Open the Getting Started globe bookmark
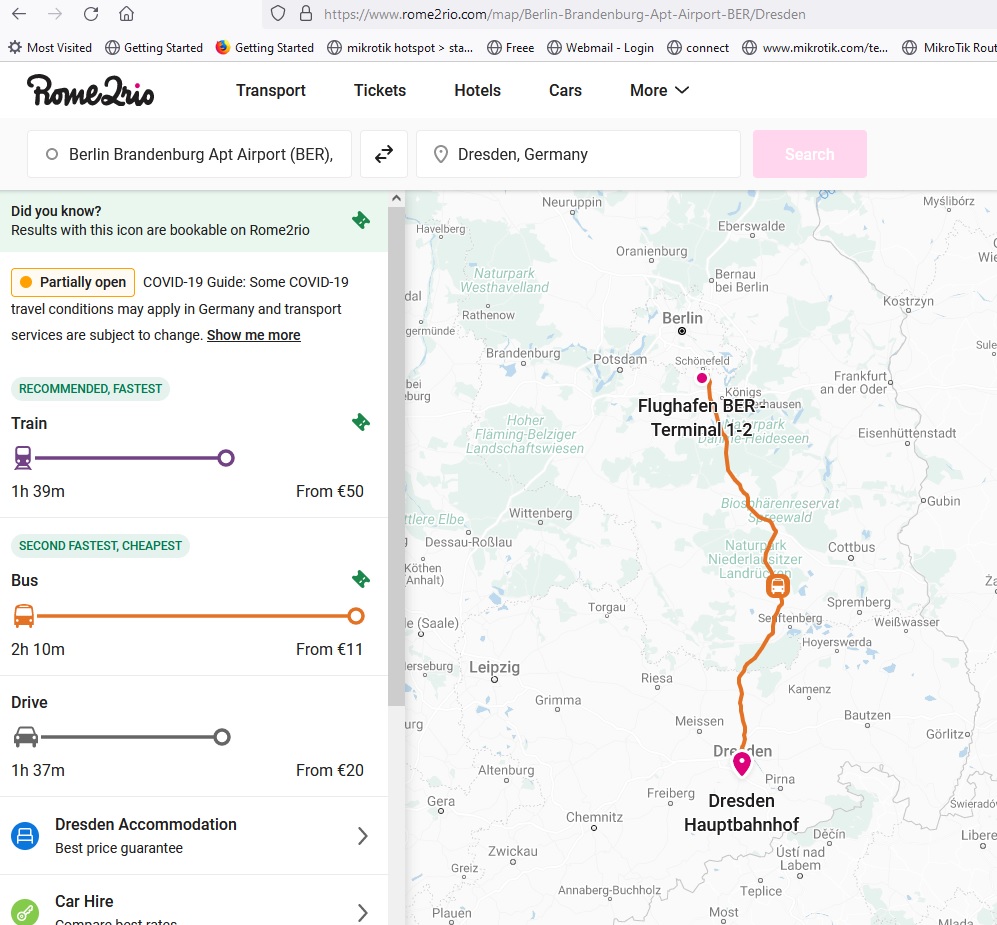The image size is (997, 925). pyautogui.click(x=154, y=48)
